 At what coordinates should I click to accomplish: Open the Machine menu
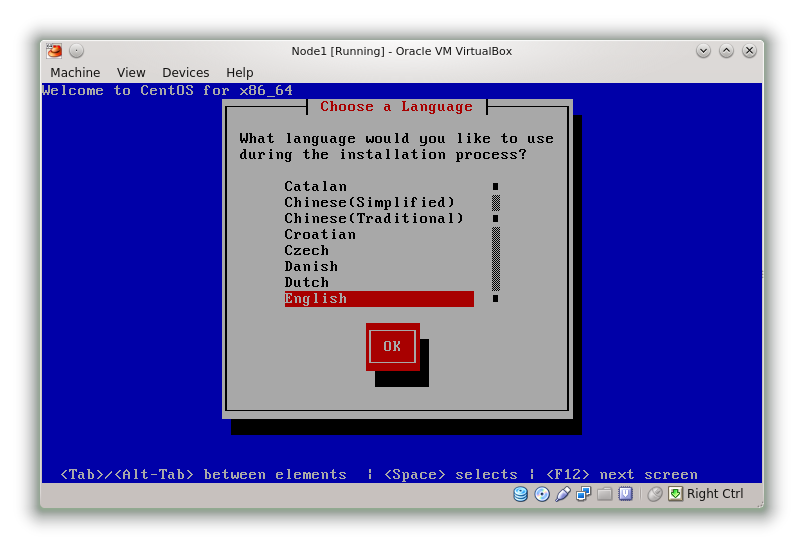click(x=75, y=72)
